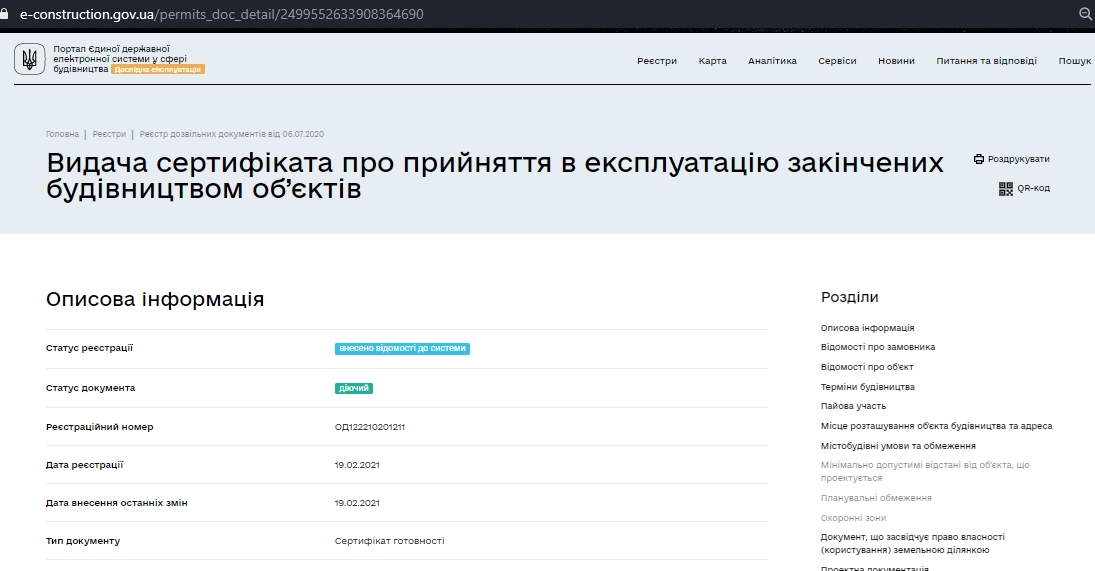Jump to Пайова участь section

point(853,406)
